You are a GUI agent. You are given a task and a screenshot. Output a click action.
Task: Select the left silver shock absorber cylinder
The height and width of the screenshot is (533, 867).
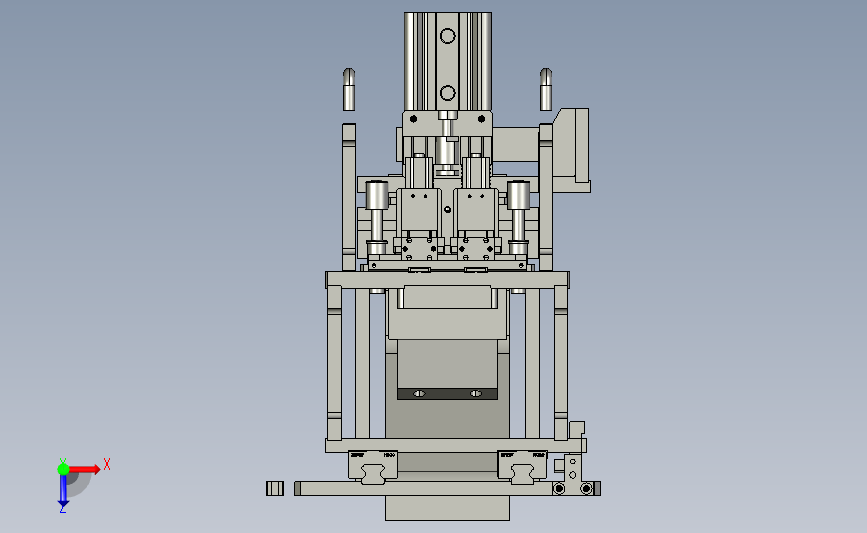pyautogui.click(x=377, y=195)
